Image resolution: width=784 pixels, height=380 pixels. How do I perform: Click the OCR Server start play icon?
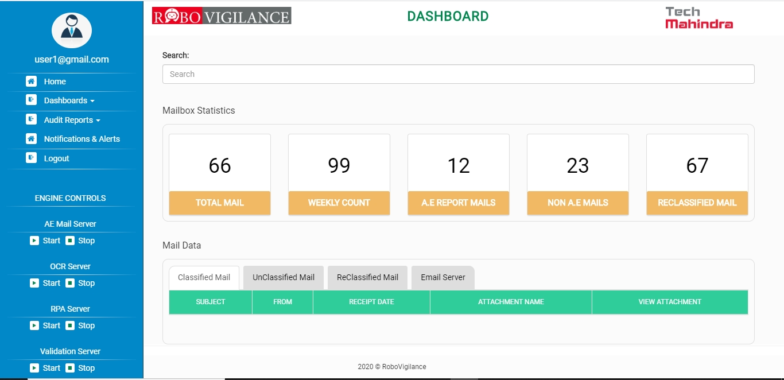pos(34,284)
